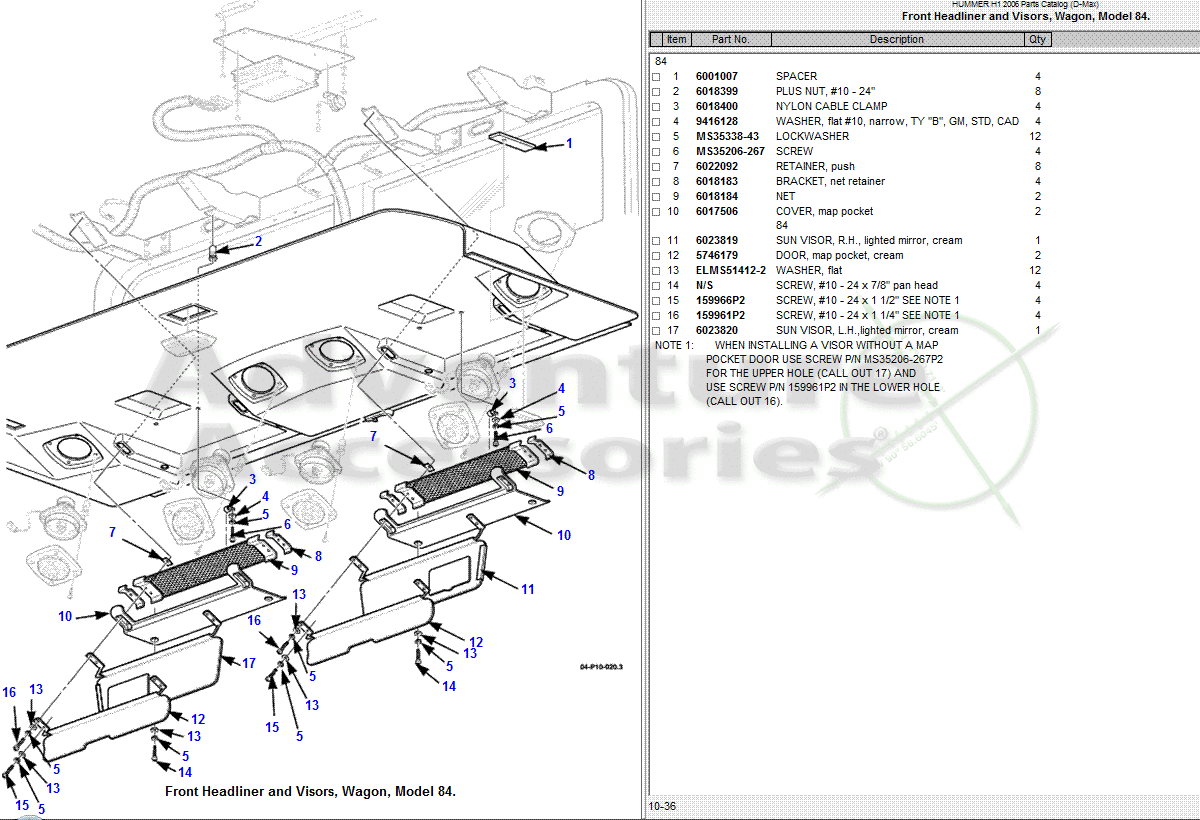Screen dimensions: 1200x820
Task: Click the NOTE 1 text below the table
Action: click(799, 373)
